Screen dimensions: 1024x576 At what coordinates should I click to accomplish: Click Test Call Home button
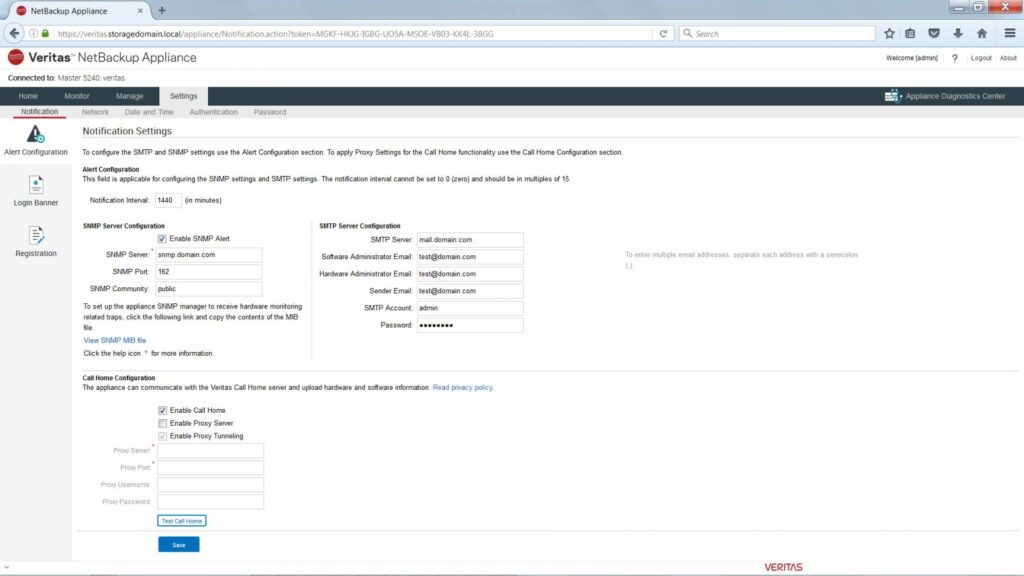(182, 520)
